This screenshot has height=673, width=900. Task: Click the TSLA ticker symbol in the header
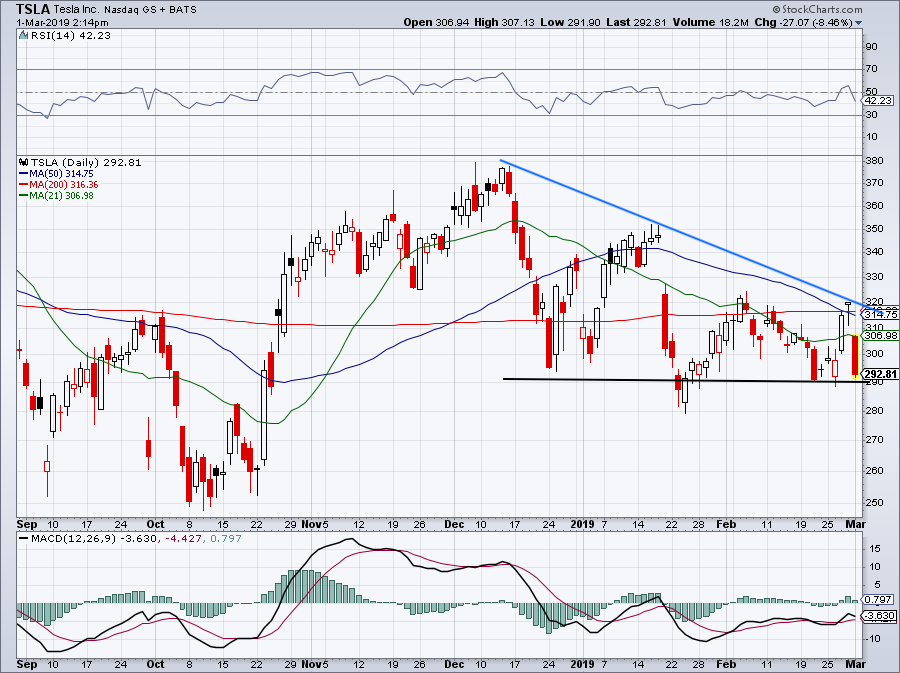(x=32, y=9)
